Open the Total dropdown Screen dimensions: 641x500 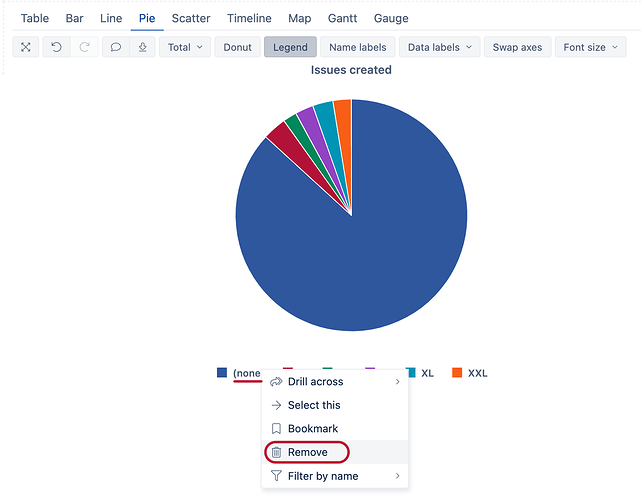[185, 47]
